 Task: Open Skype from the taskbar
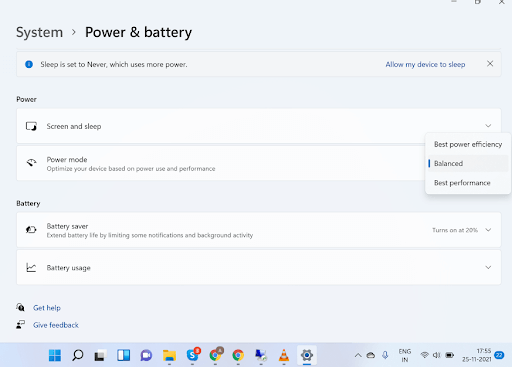pyautogui.click(x=193, y=355)
